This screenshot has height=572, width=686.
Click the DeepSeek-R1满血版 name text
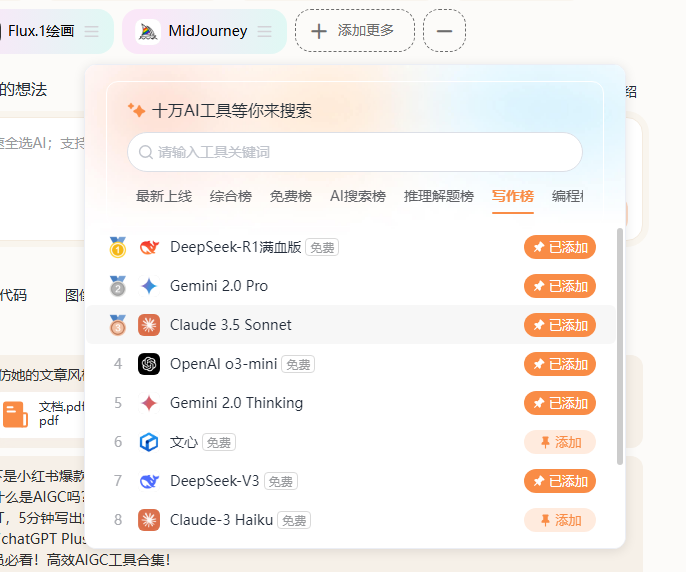point(236,247)
